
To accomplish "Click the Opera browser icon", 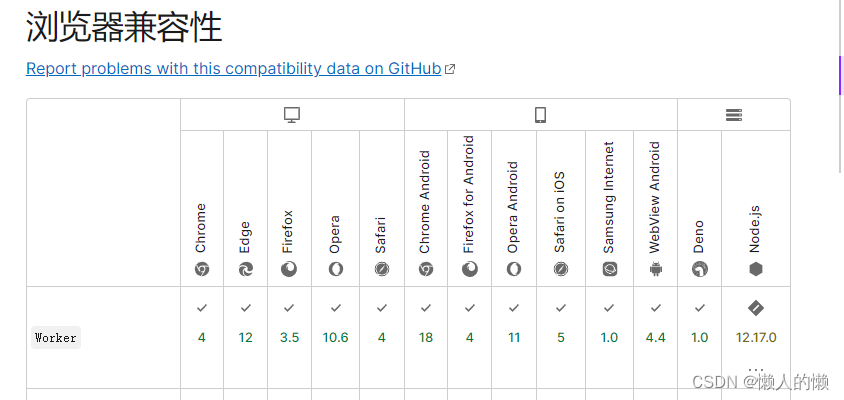I will 336,269.
